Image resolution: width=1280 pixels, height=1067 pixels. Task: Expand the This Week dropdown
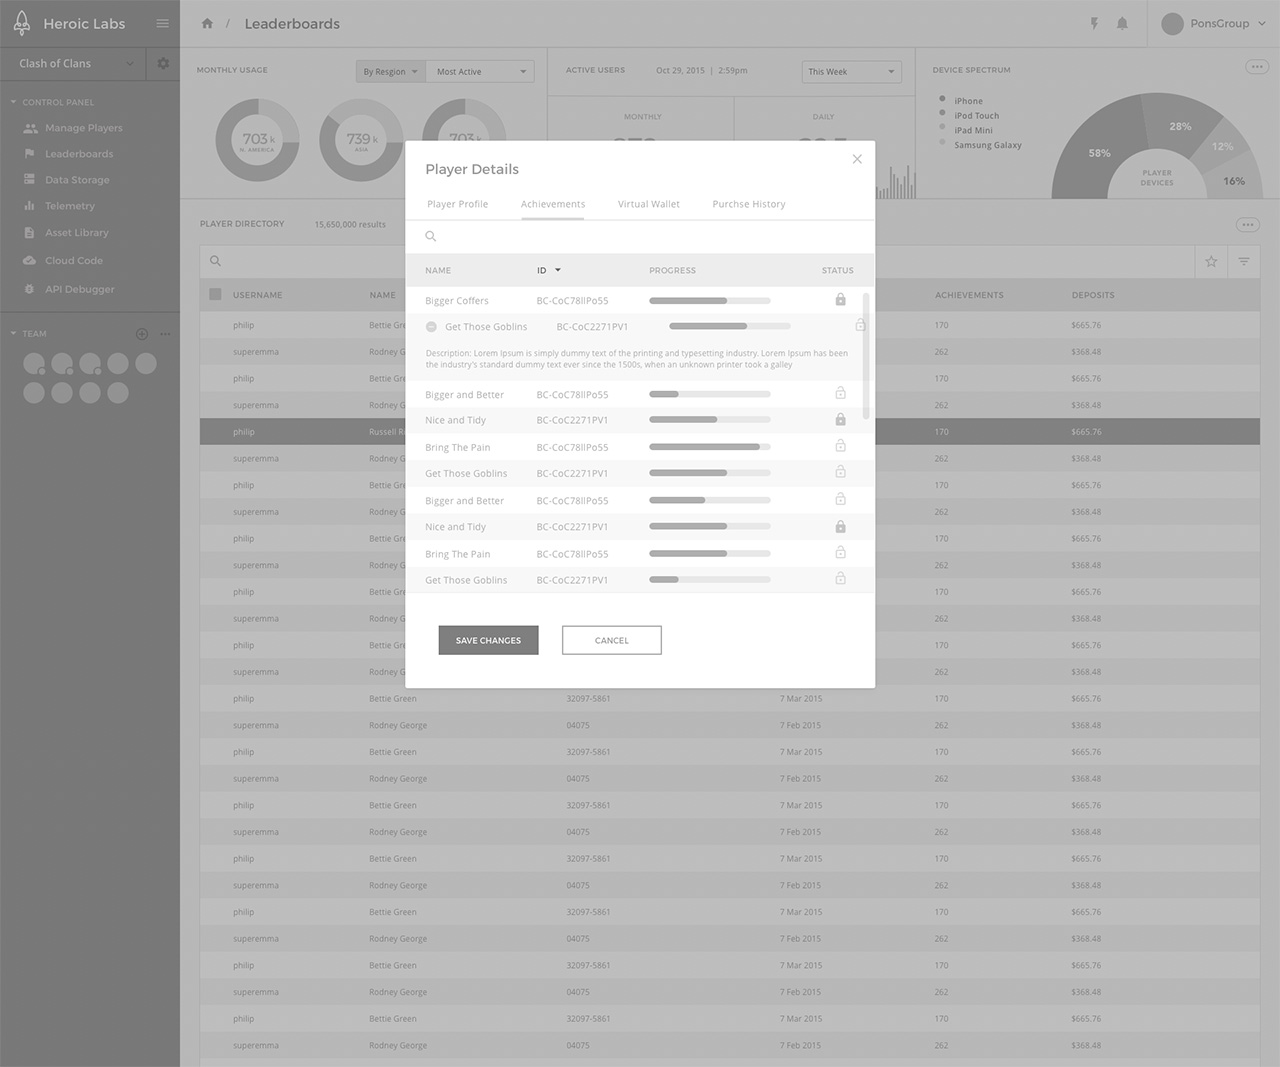(x=851, y=72)
